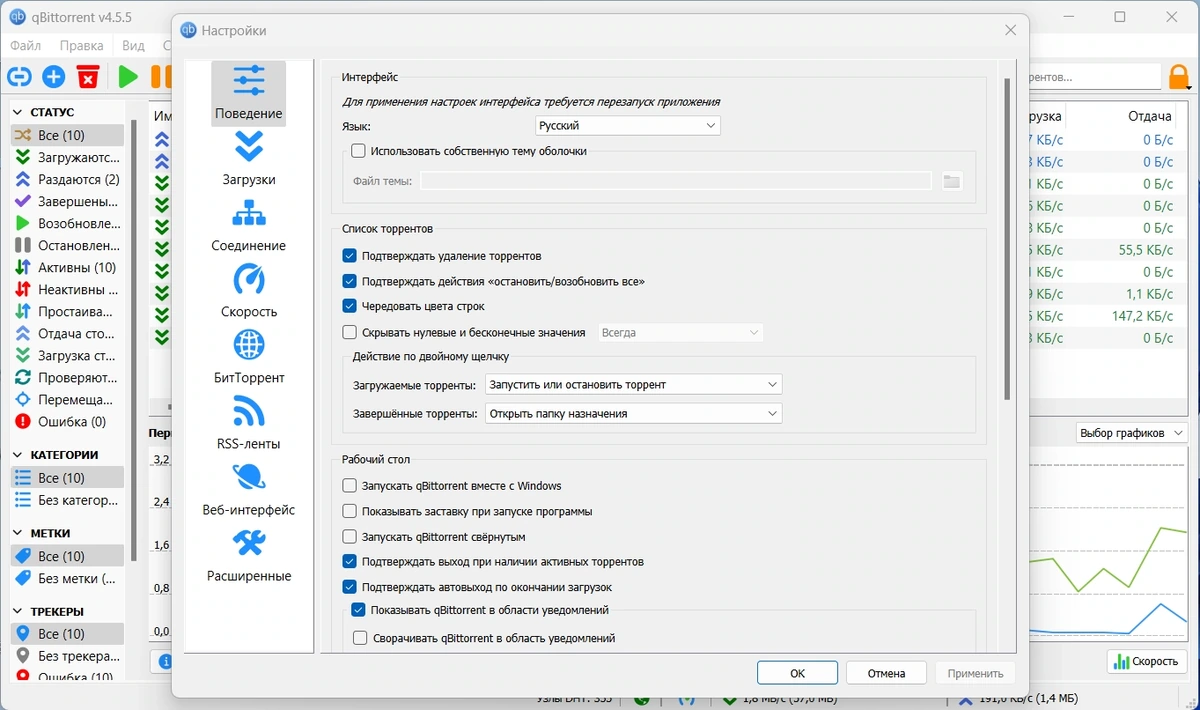Image resolution: width=1200 pixels, height=710 pixels.
Task: Click the red delete torrent toolbar icon
Action: point(88,76)
